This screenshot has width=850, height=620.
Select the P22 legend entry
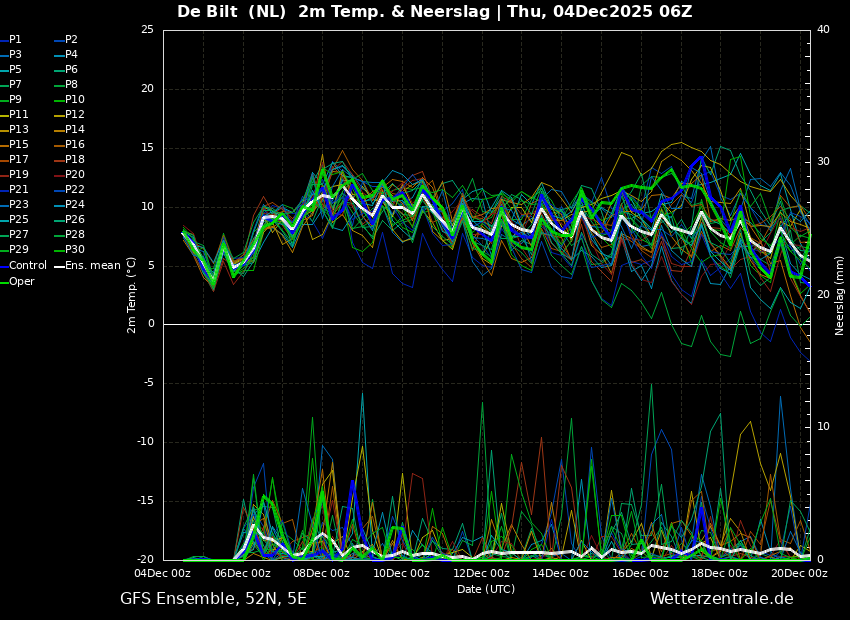pyautogui.click(x=75, y=190)
